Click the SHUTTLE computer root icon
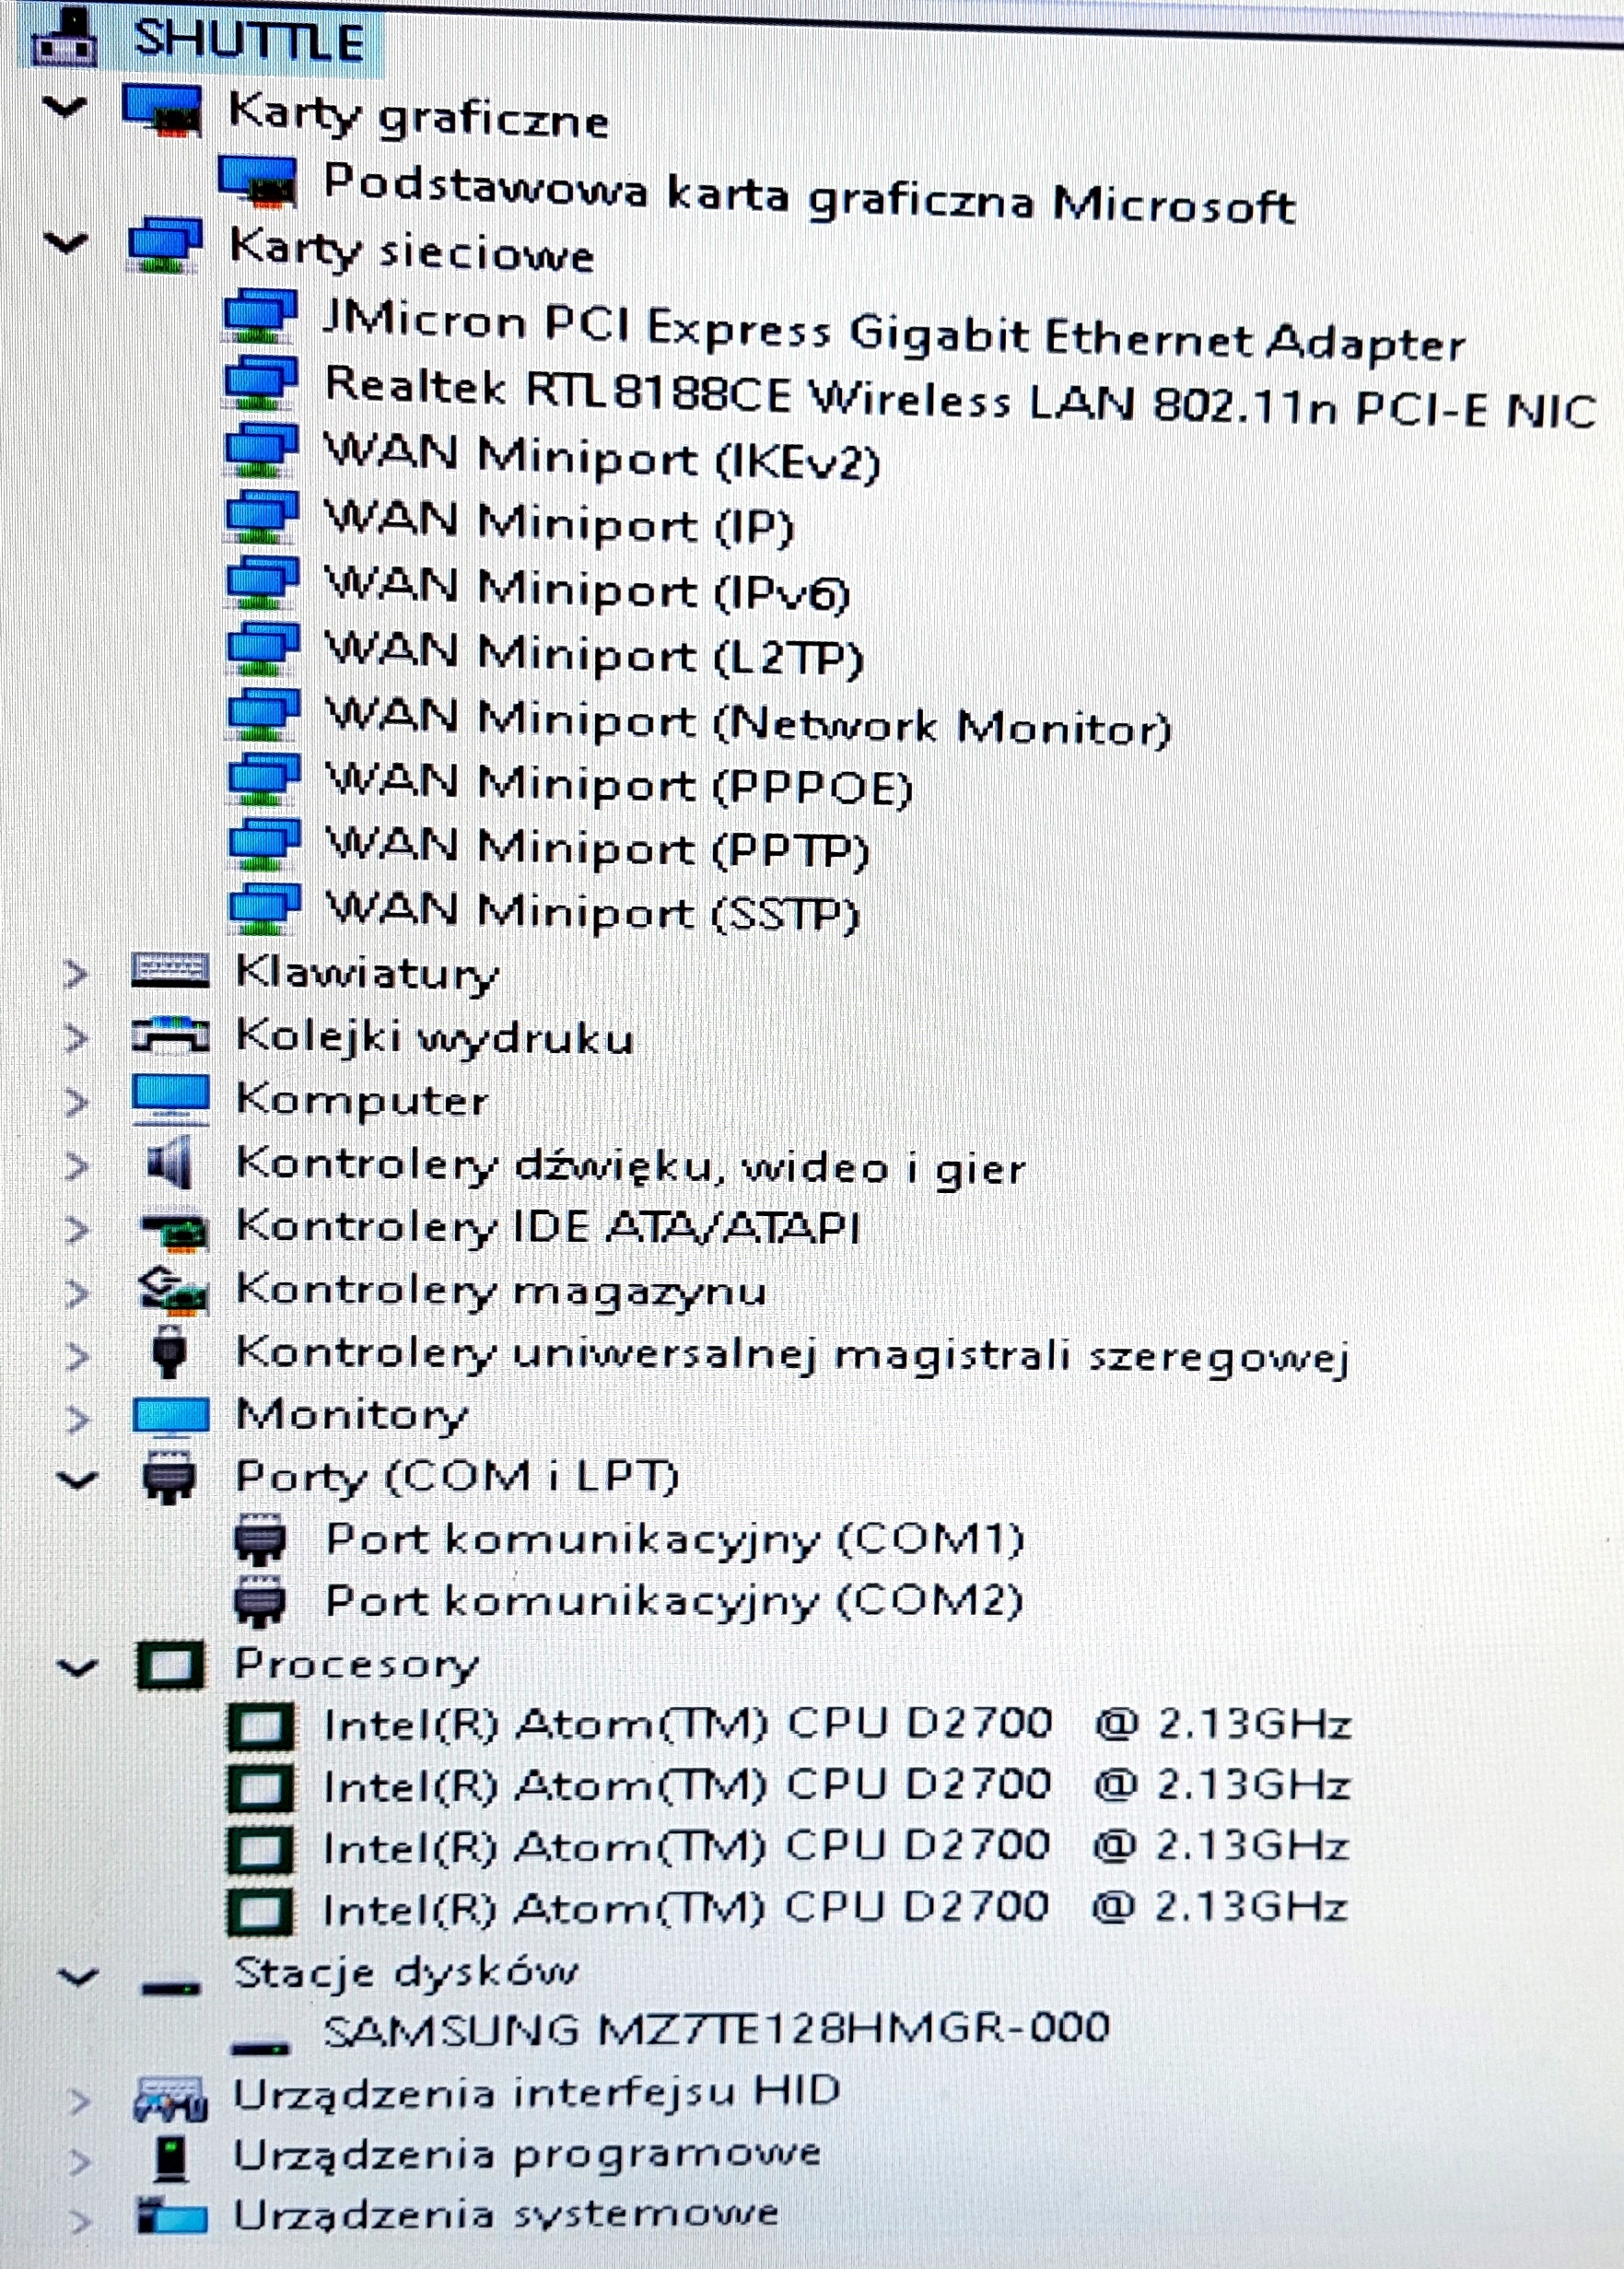1624x2269 pixels. click(x=65, y=39)
